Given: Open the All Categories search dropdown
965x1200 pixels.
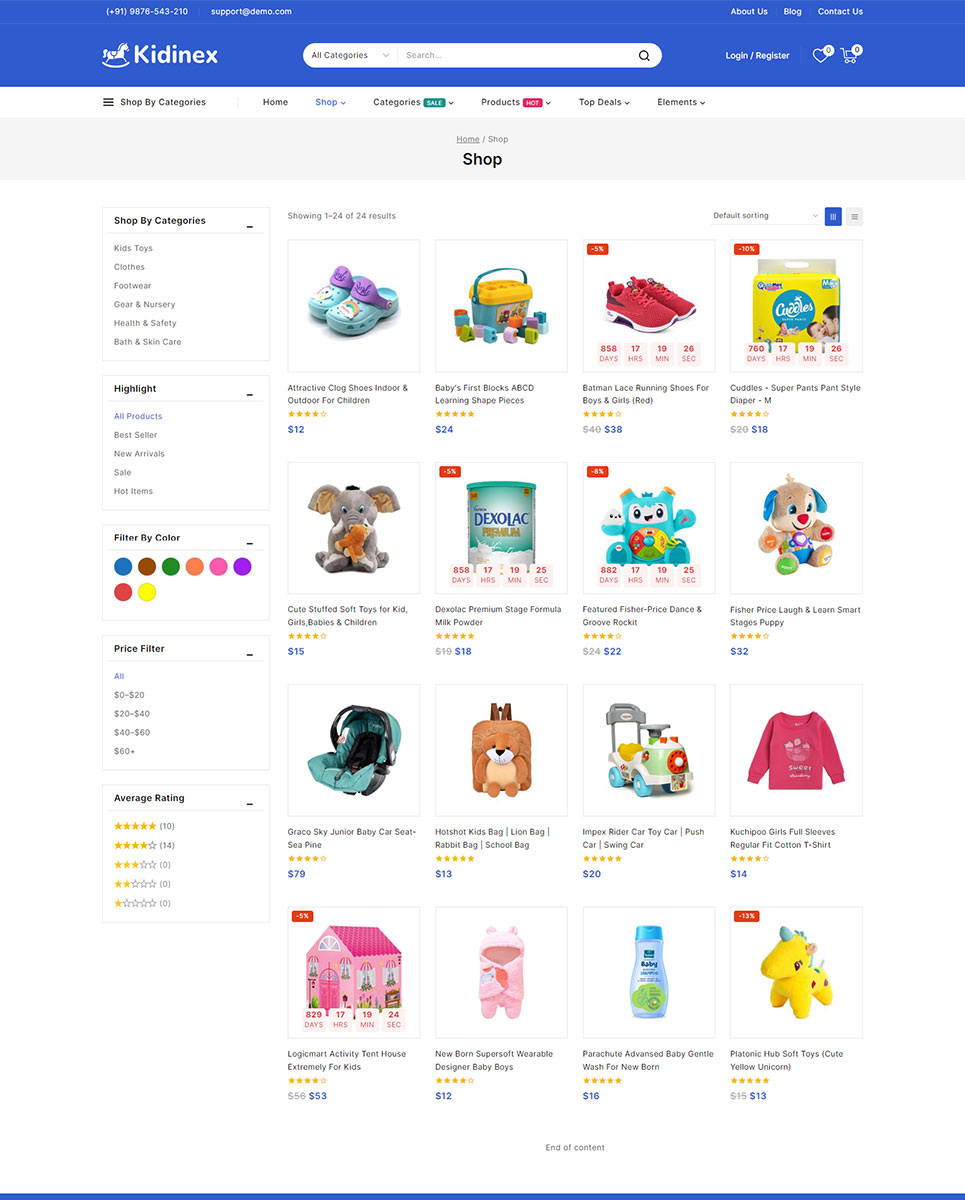Looking at the screenshot, I should (350, 56).
